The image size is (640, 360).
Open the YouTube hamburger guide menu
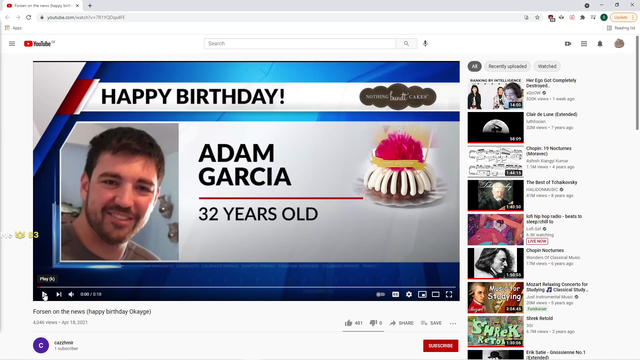[x=12, y=44]
